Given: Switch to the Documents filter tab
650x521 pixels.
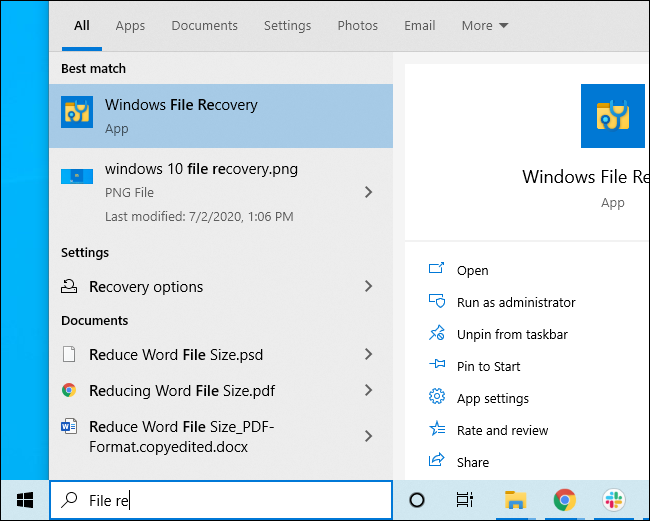Looking at the screenshot, I should (x=204, y=25).
